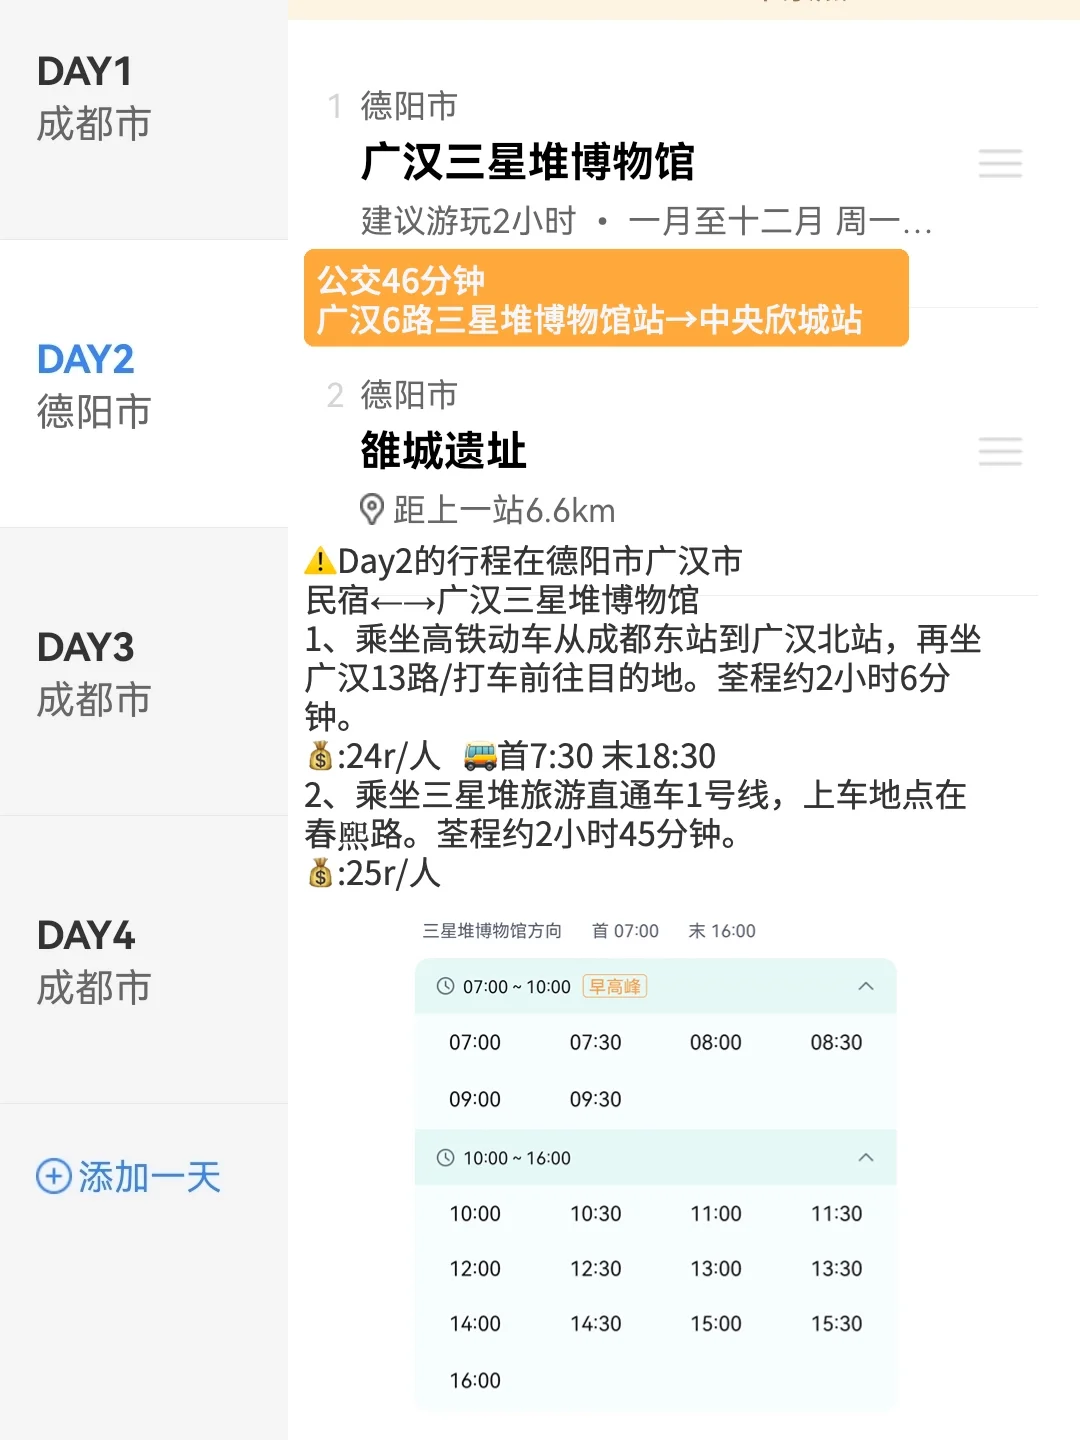This screenshot has height=1440, width=1080.
Task: Select the 10:00 departure time cell
Action: 475,1214
